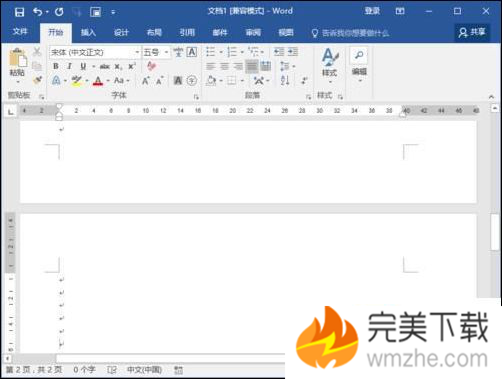This screenshot has width=502, height=379.
Task: Switch to the 插入 Insert tab
Action: [88, 32]
